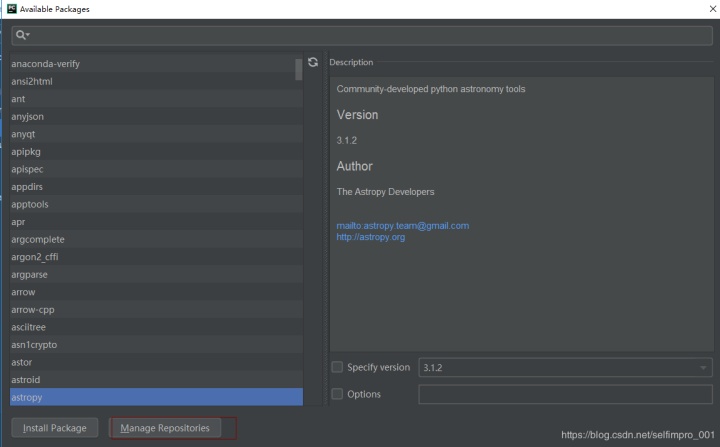Select the anaconda-verify package
Viewport: 720px width, 447px height.
click(x=156, y=64)
